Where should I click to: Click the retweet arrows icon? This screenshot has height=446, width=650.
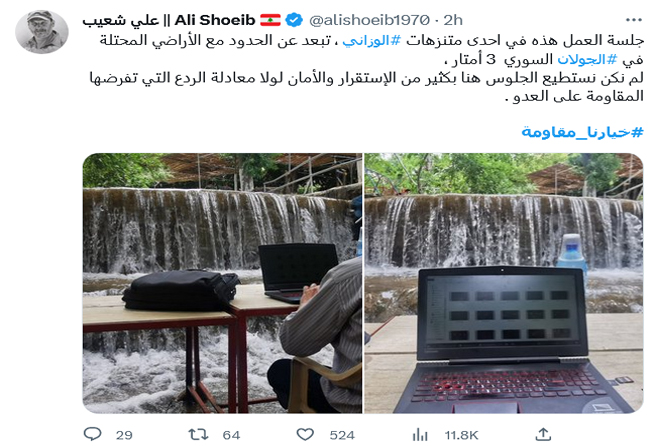pyautogui.click(x=198, y=434)
